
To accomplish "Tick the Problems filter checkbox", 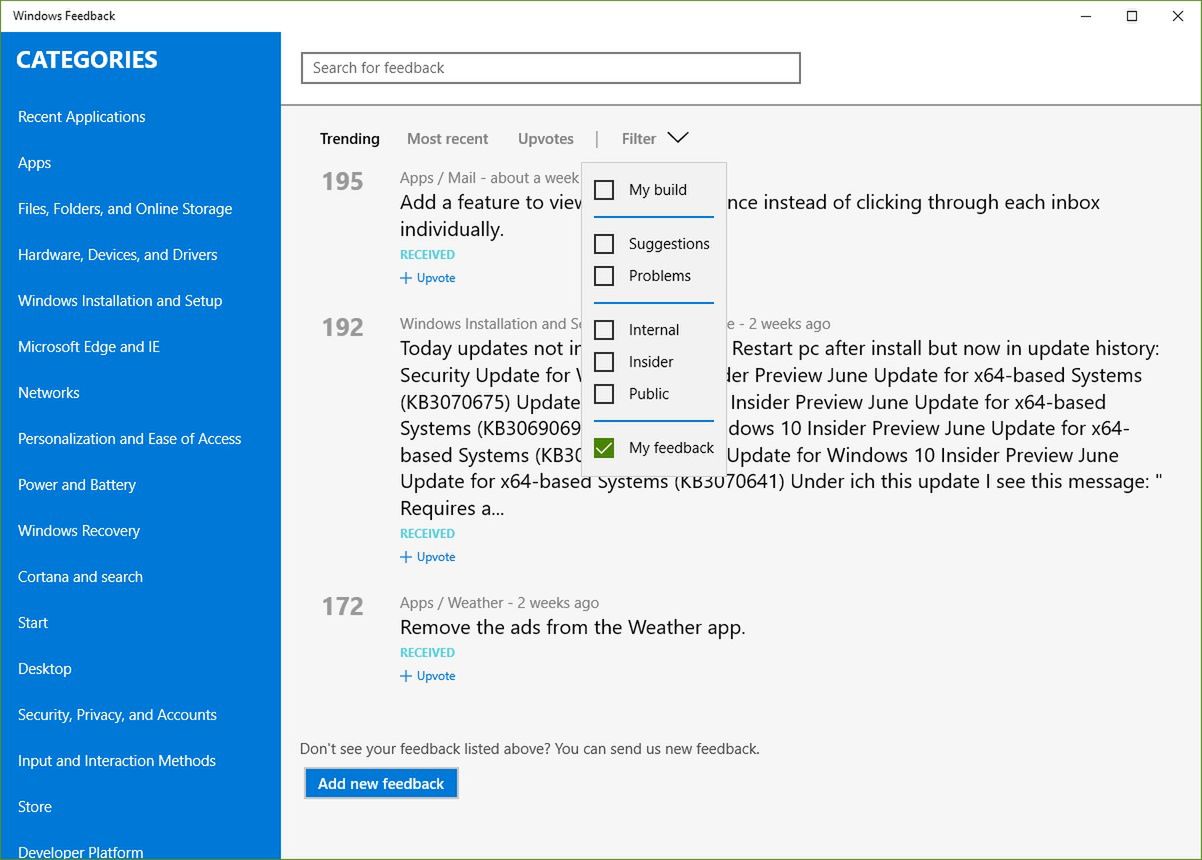I will [604, 275].
